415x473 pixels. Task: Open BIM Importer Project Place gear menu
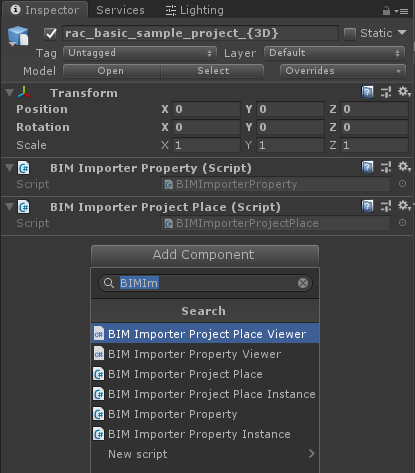(404, 206)
